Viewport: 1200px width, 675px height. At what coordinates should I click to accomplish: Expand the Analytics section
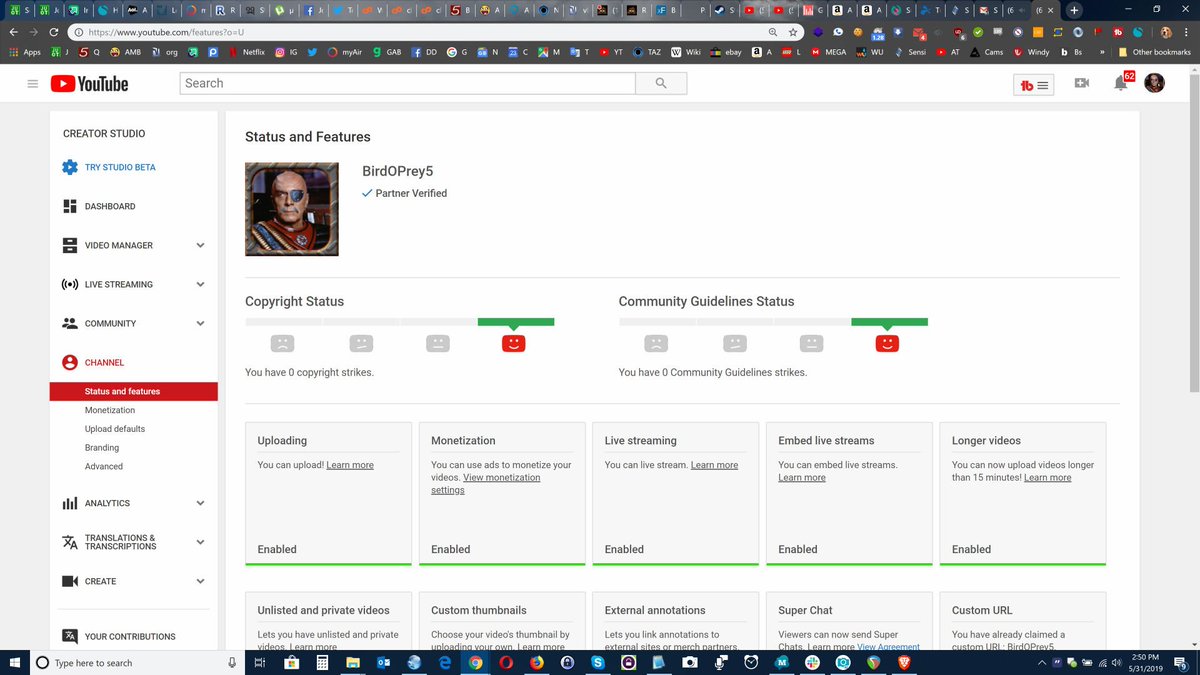200,503
